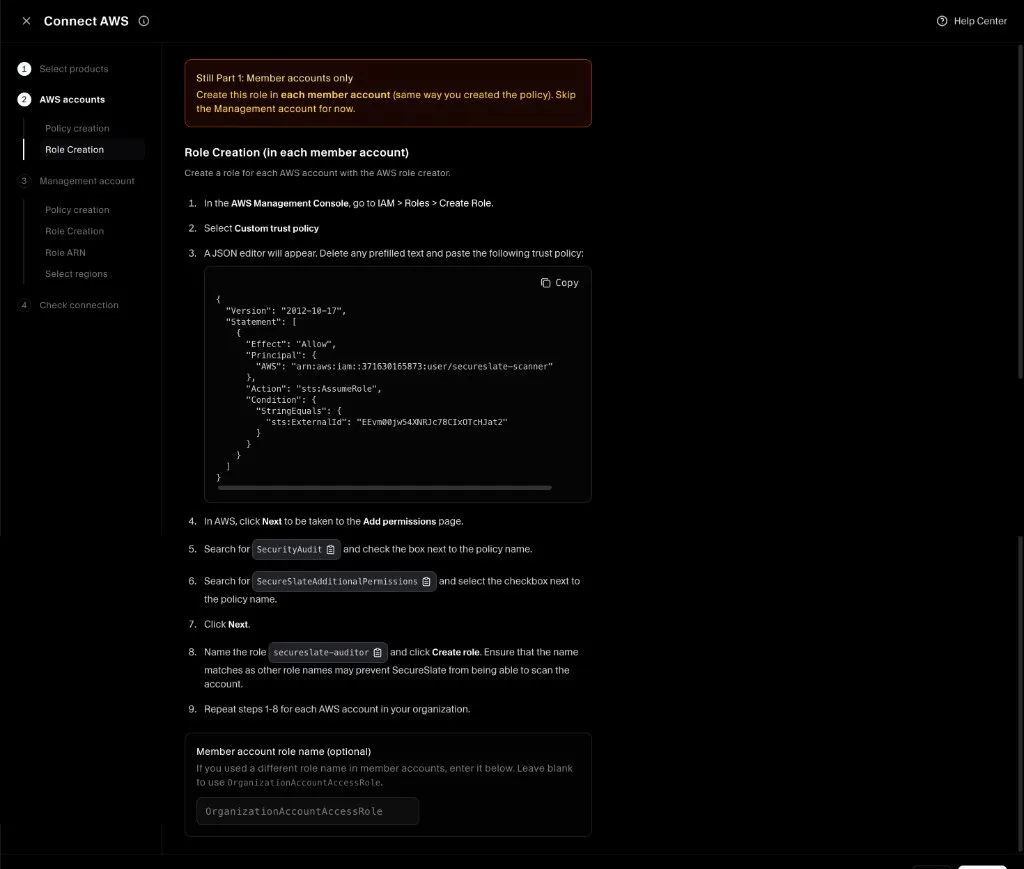
Task: Open the Role ARN sub-step
Action: [x=65, y=253]
